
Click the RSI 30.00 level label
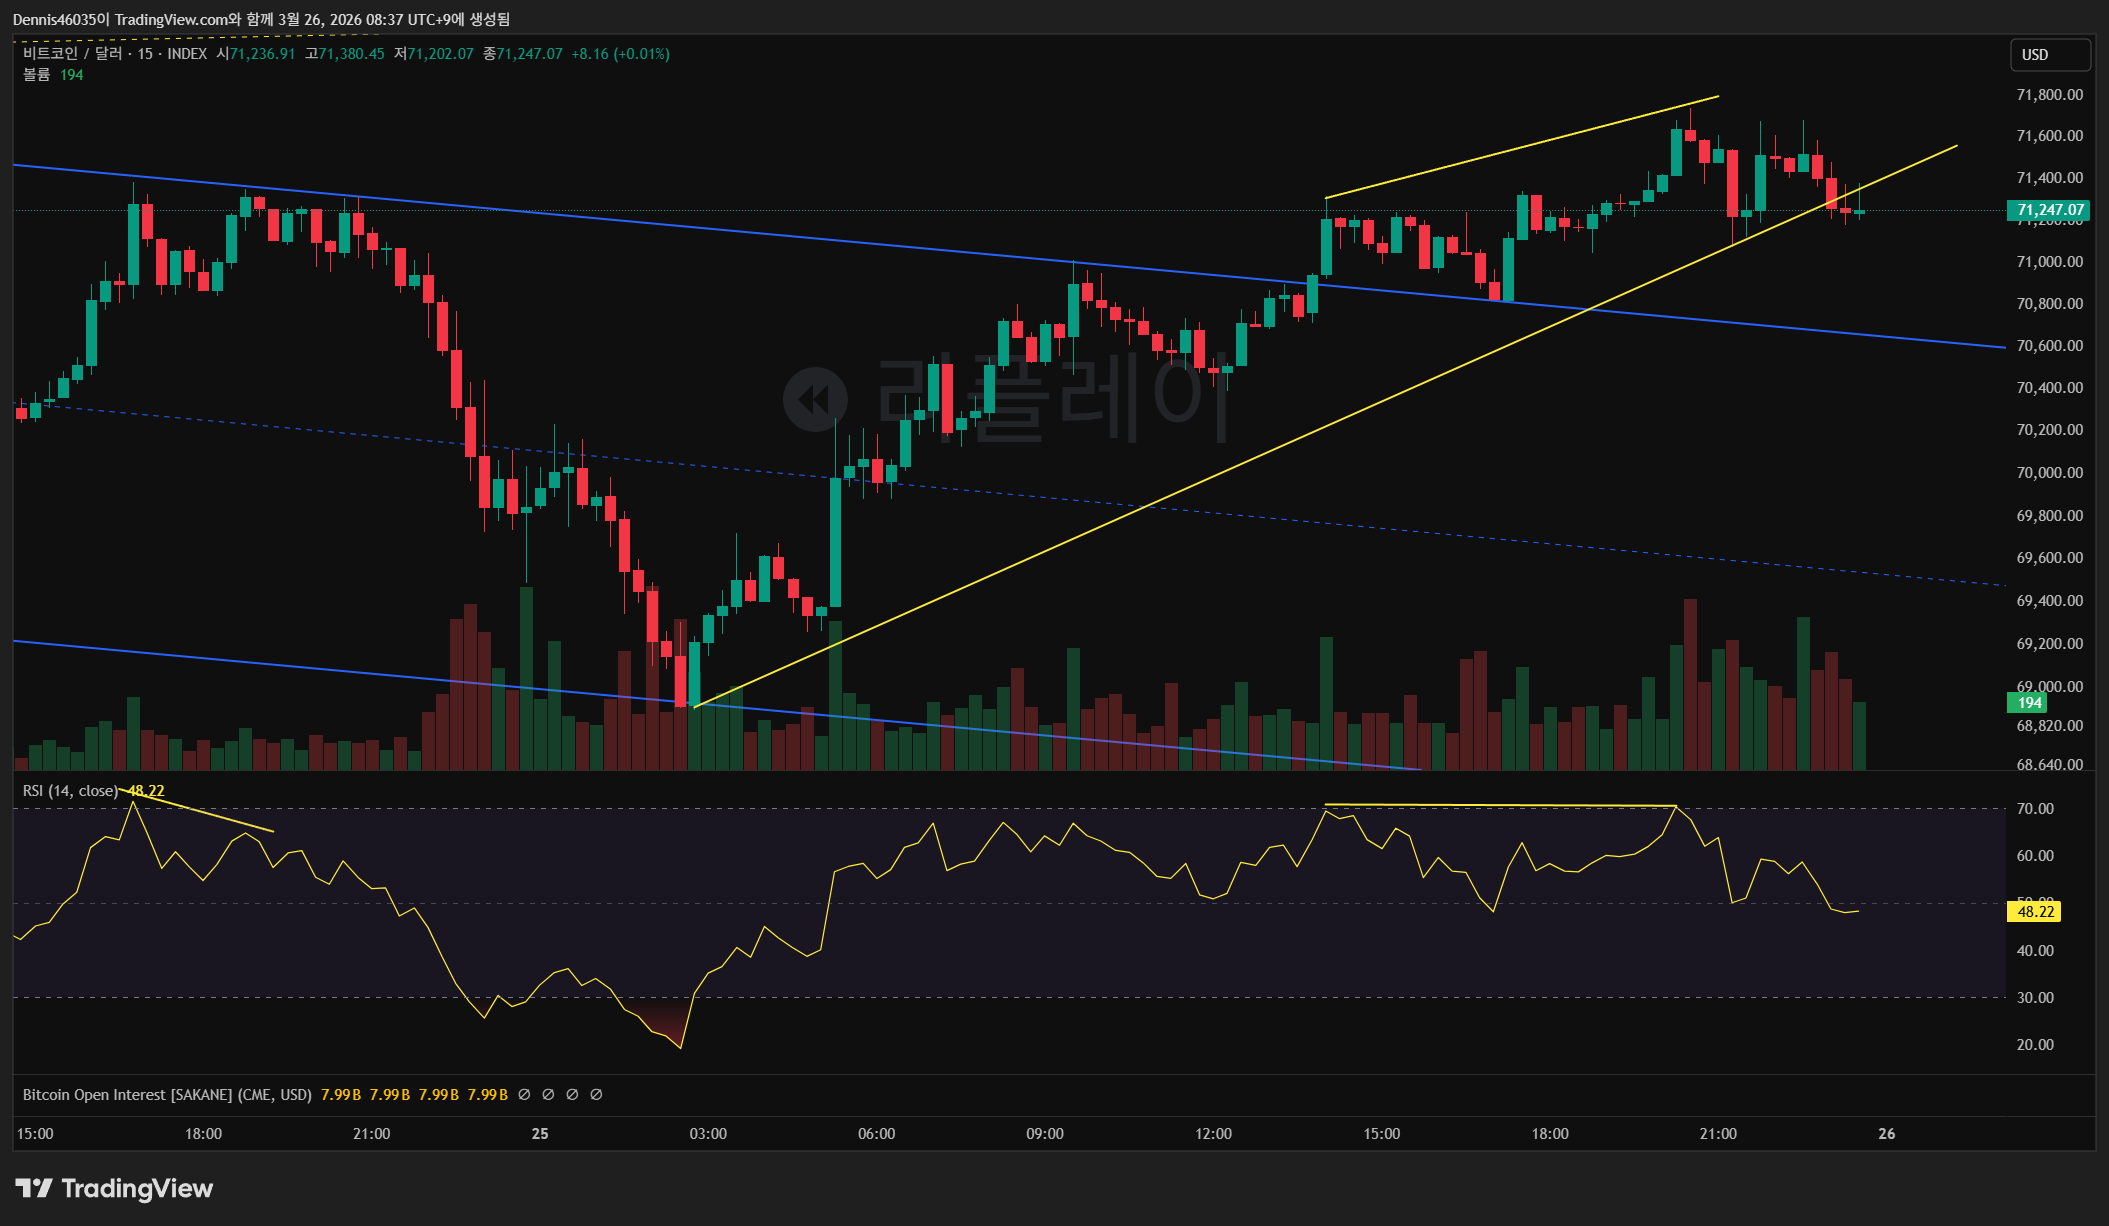2035,998
